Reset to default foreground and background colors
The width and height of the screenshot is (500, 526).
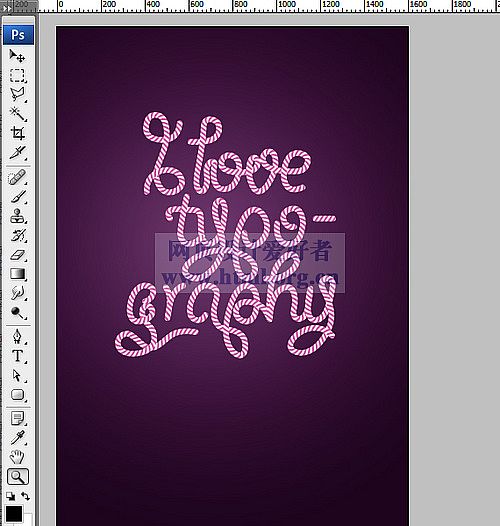click(x=10, y=496)
